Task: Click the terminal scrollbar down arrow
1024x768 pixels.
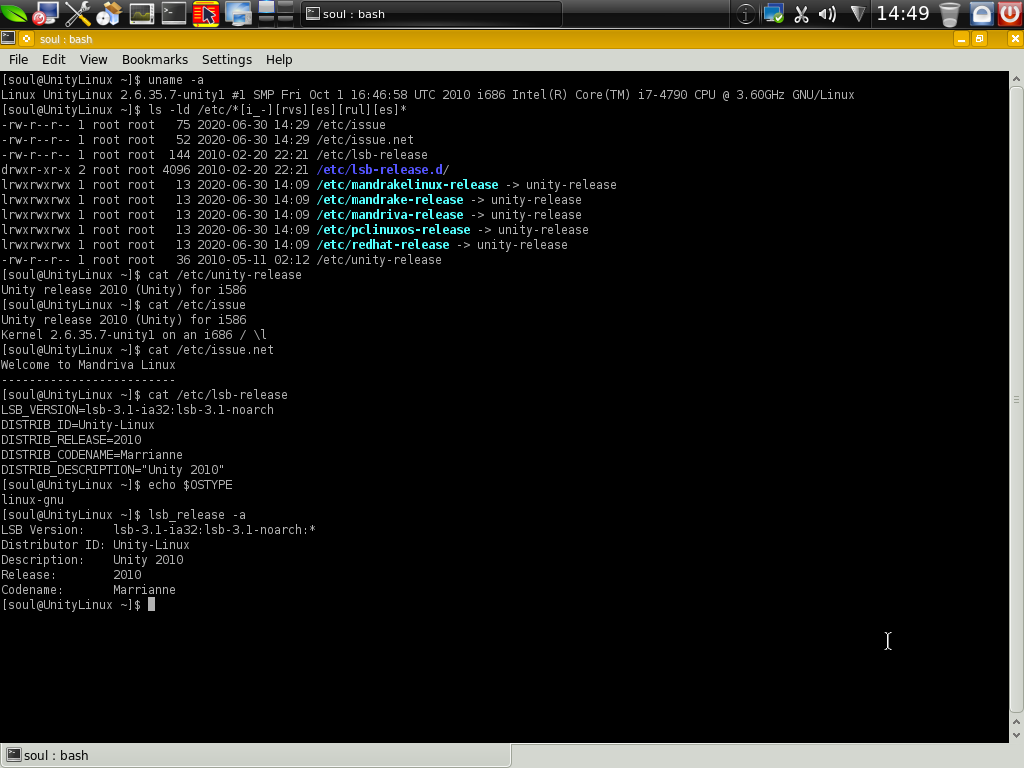Action: [1016, 735]
